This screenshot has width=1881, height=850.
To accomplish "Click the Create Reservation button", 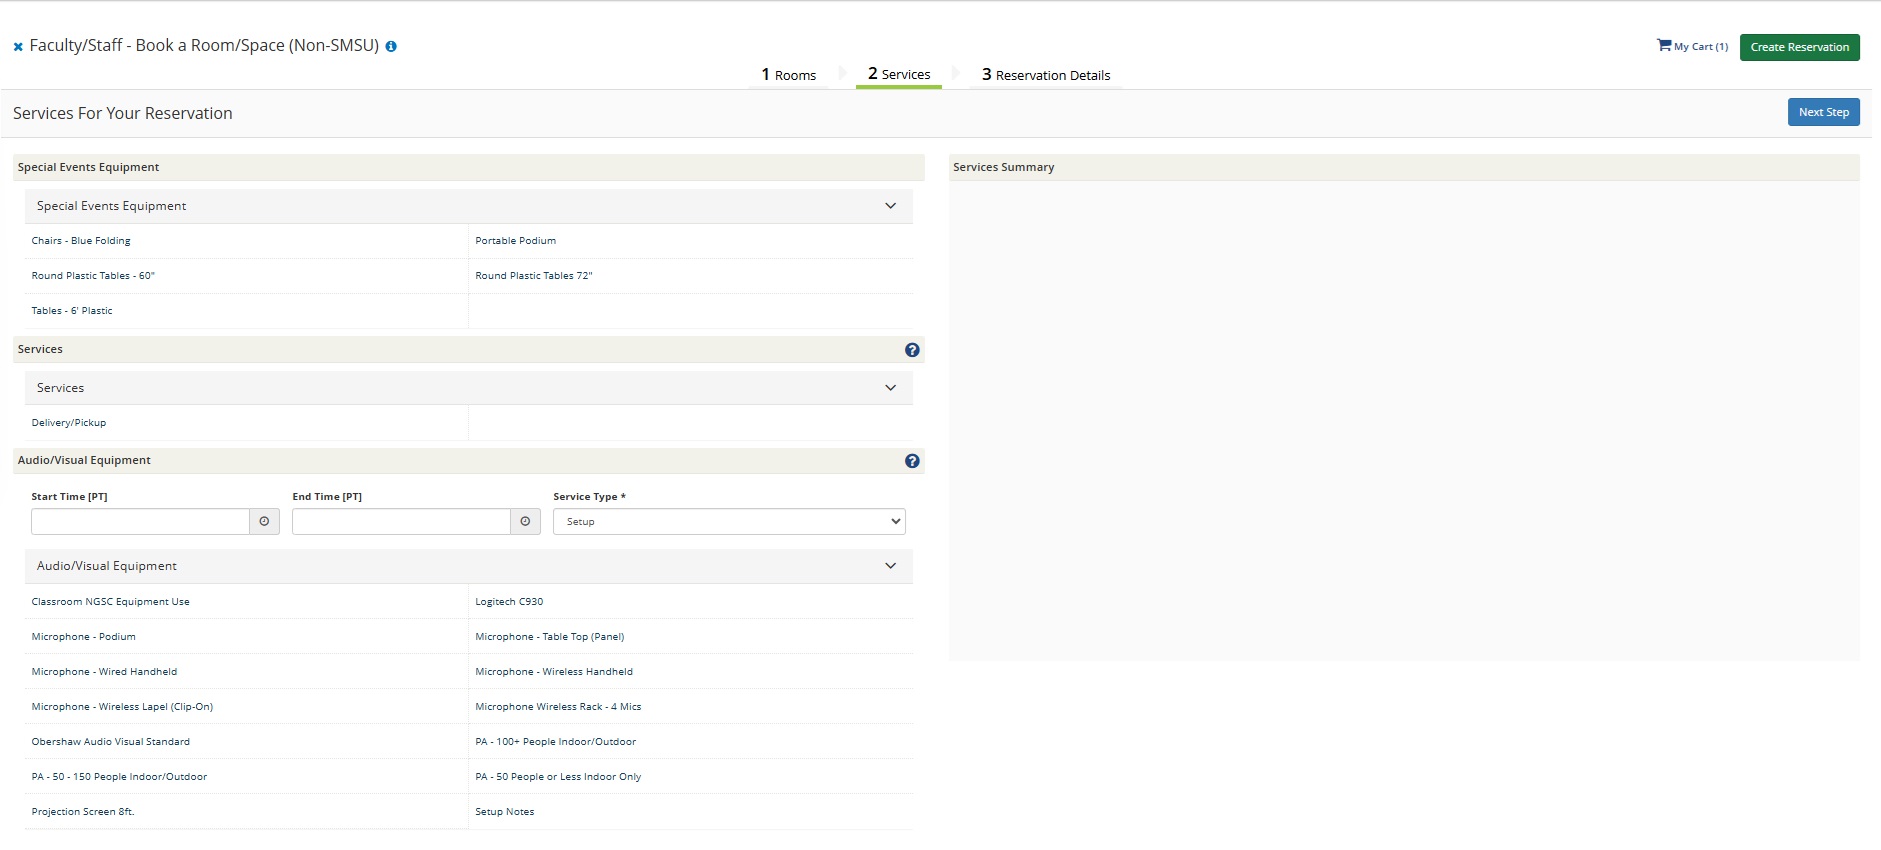I will click(x=1799, y=47).
